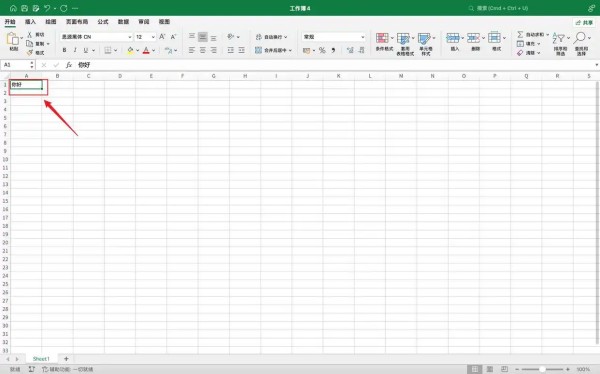Click the AutoSum sigma icon
The height and width of the screenshot is (374, 600).
(520, 34)
